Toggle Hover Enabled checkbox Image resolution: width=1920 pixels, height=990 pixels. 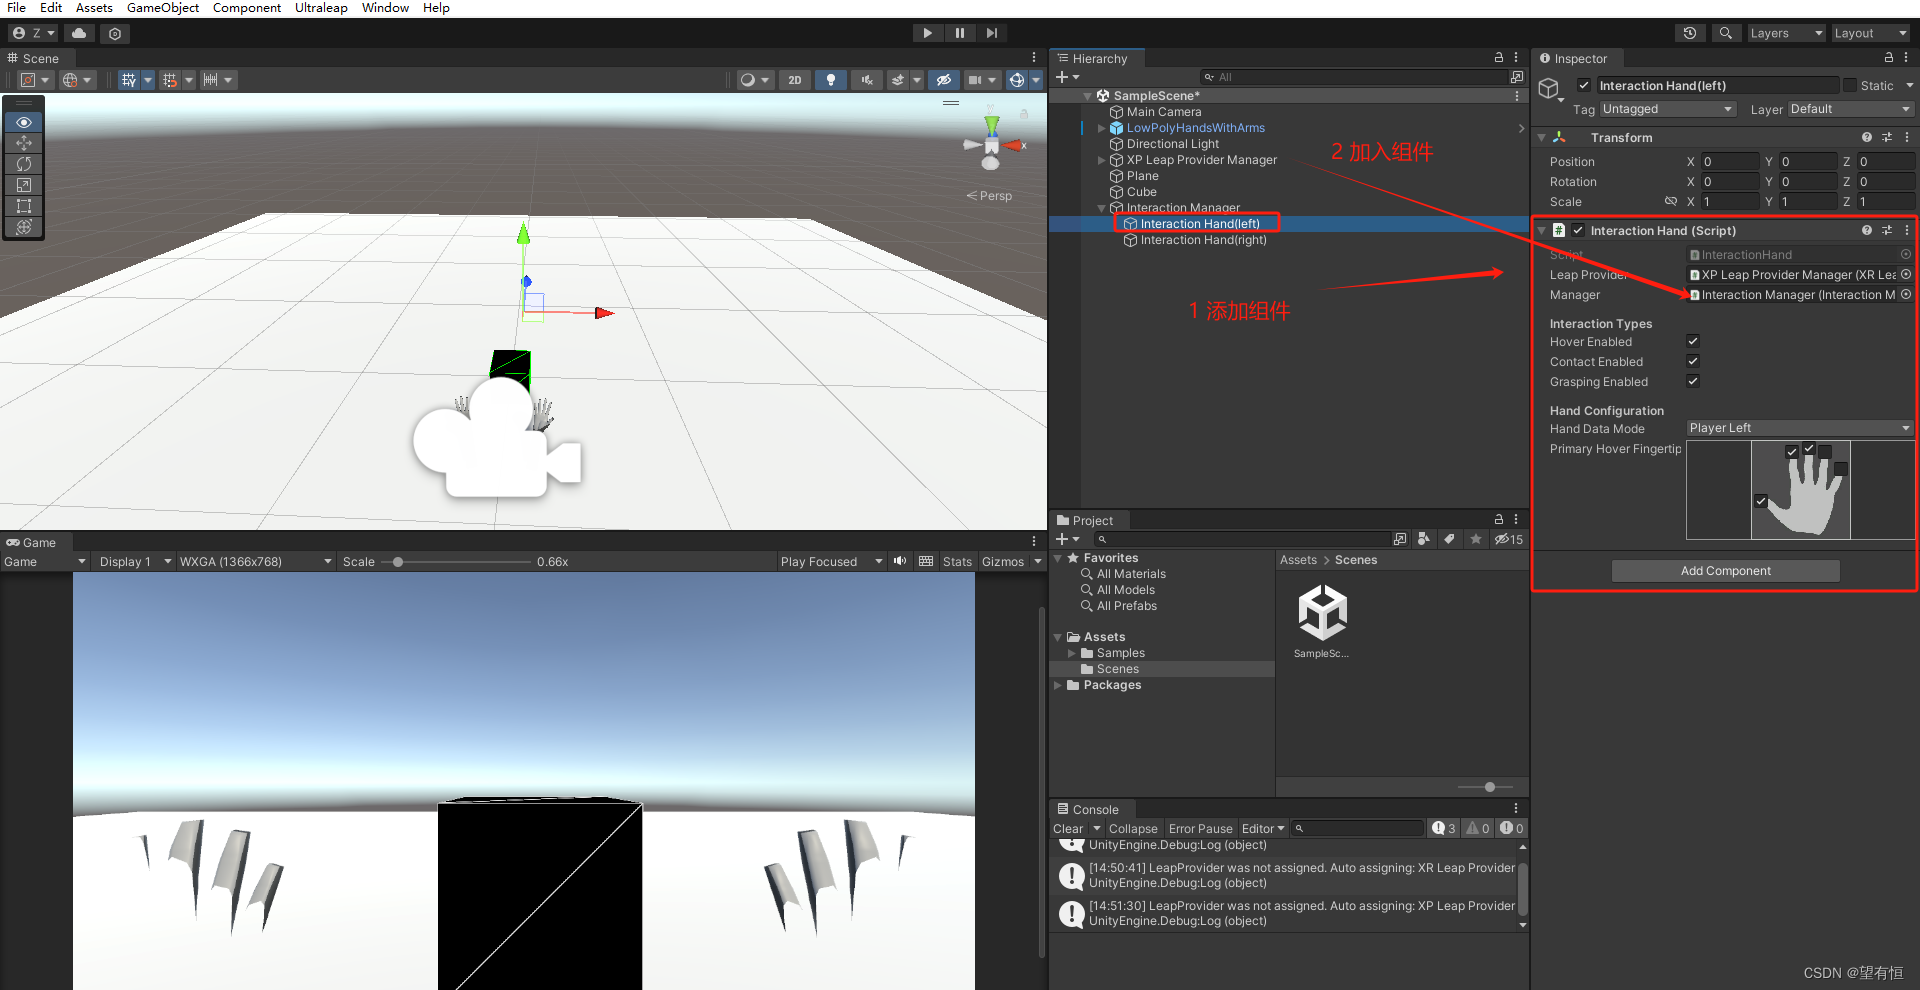point(1693,341)
